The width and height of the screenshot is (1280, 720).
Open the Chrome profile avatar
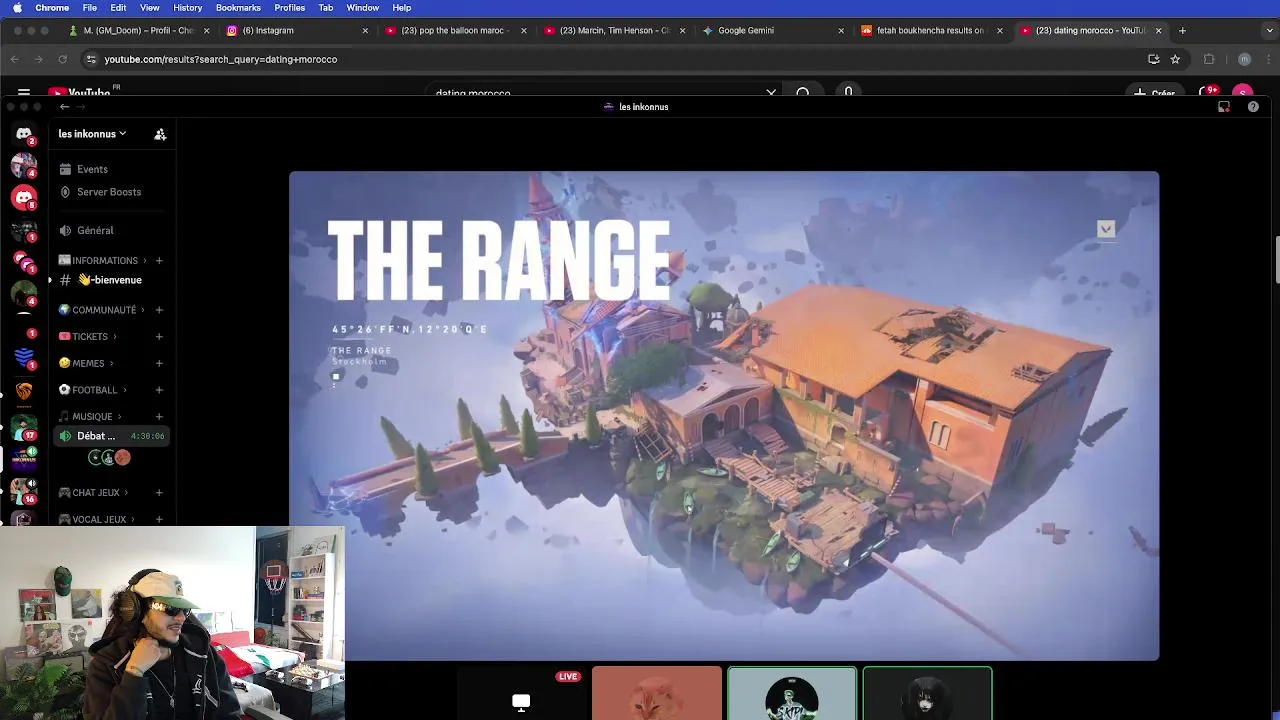pos(1244,59)
